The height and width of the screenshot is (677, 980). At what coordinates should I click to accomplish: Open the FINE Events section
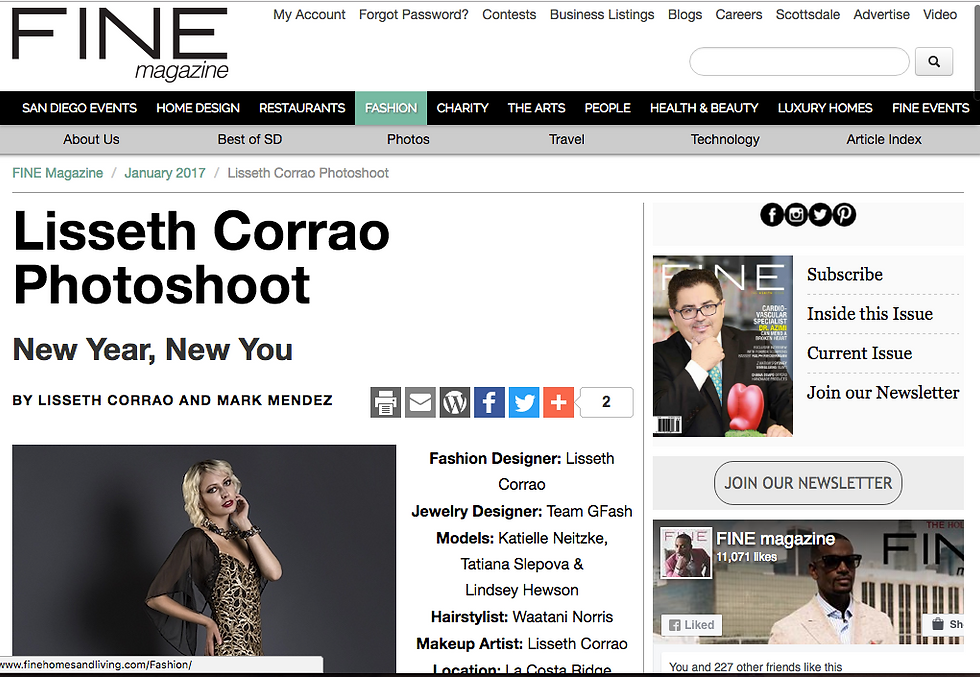931,108
